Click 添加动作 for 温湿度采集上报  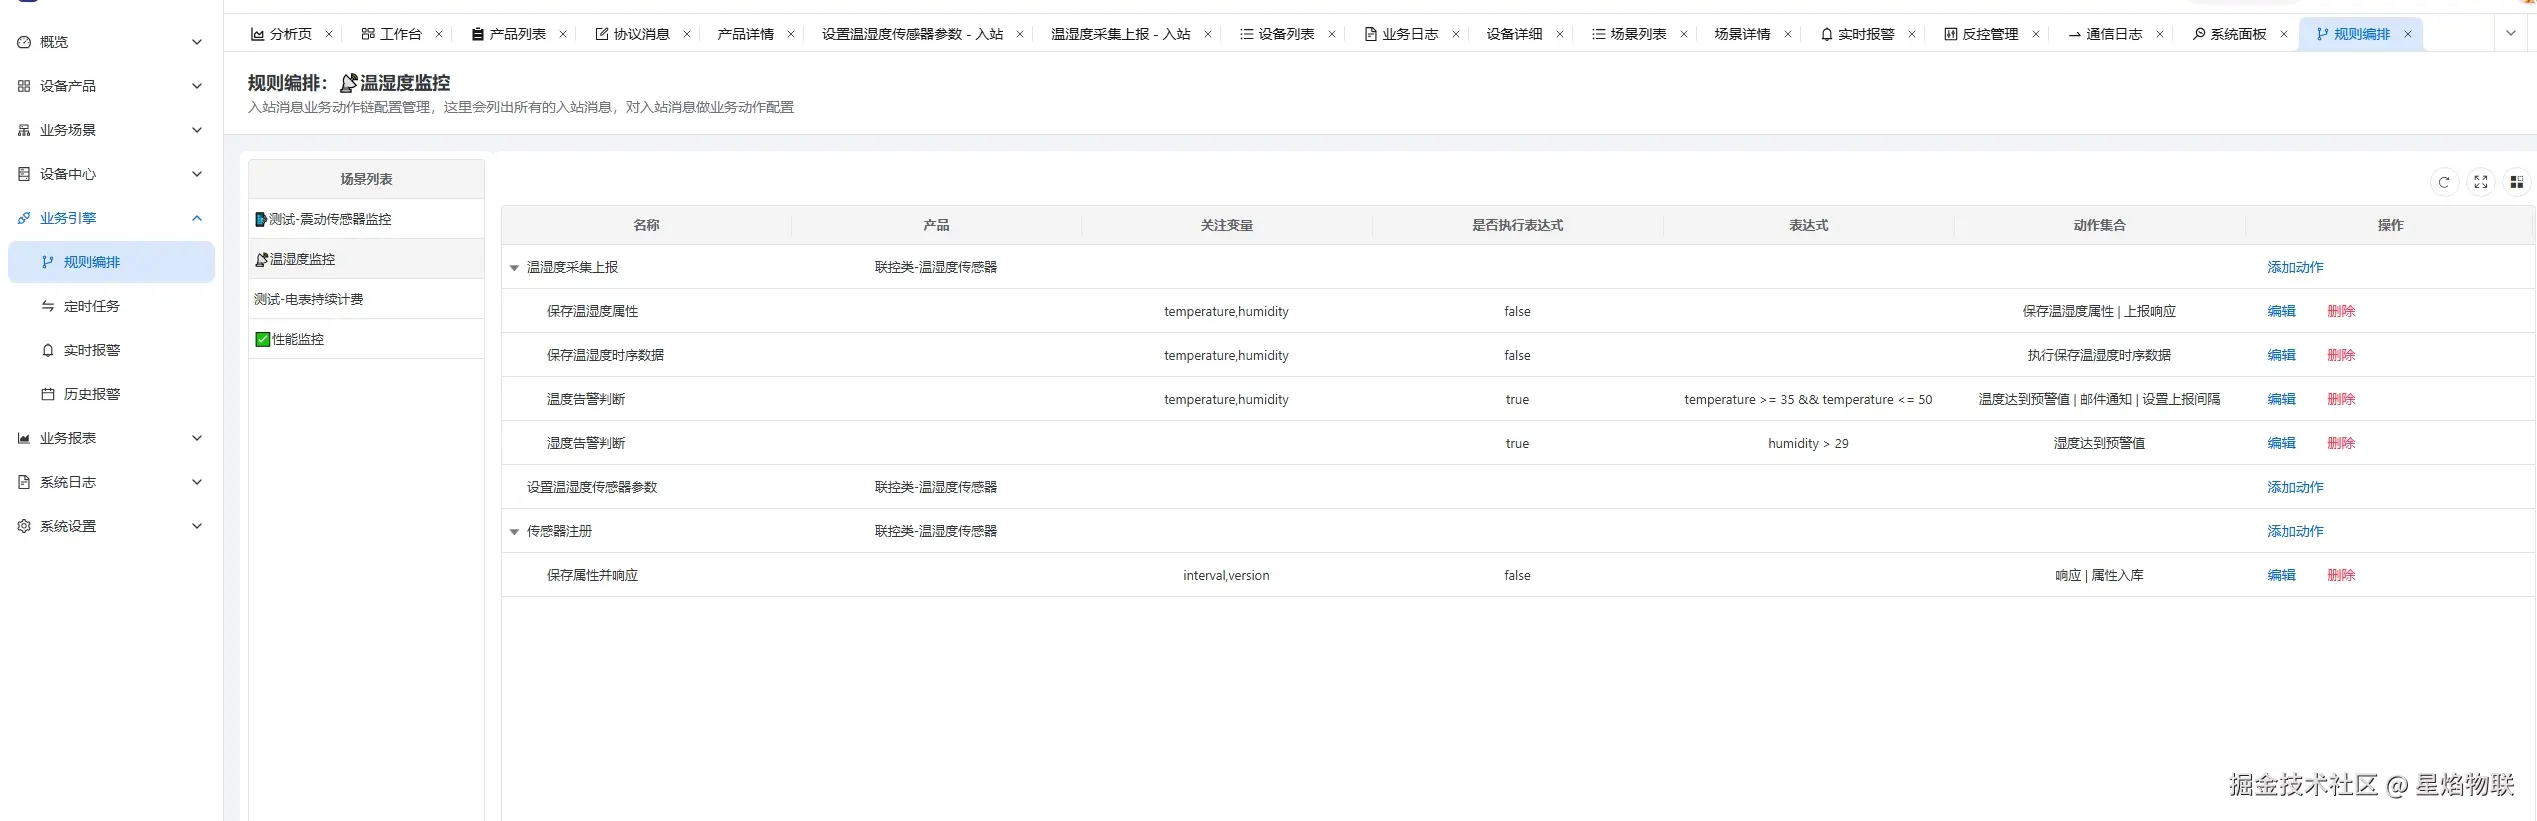click(2295, 267)
